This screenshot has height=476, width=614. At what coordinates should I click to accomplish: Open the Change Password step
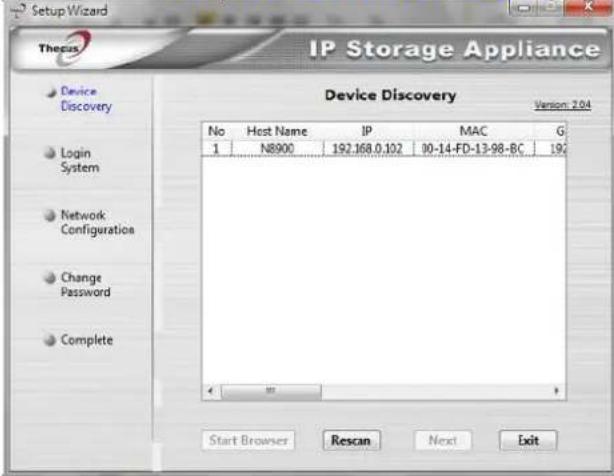coord(85,285)
